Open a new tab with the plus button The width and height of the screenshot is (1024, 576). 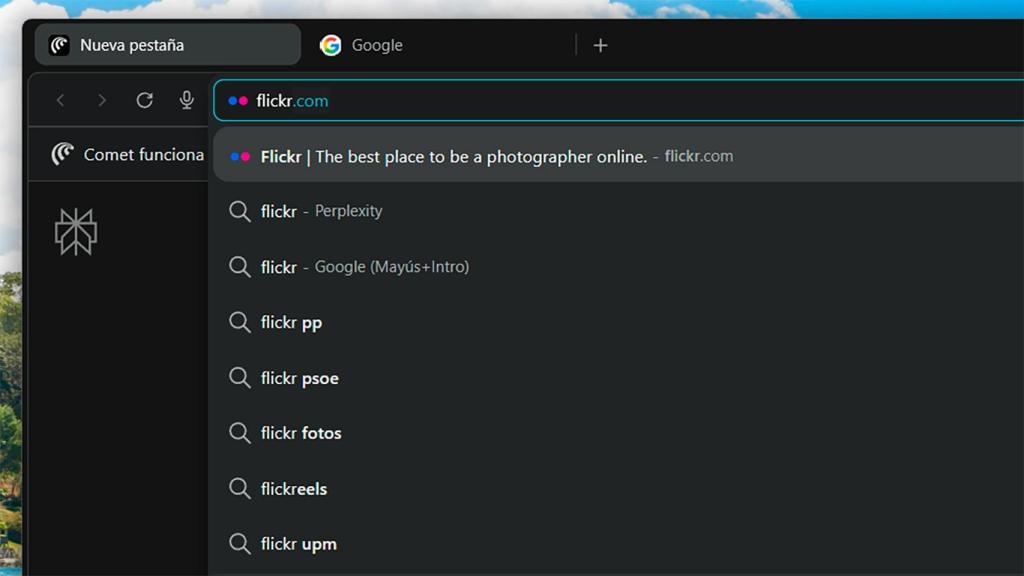pyautogui.click(x=600, y=44)
